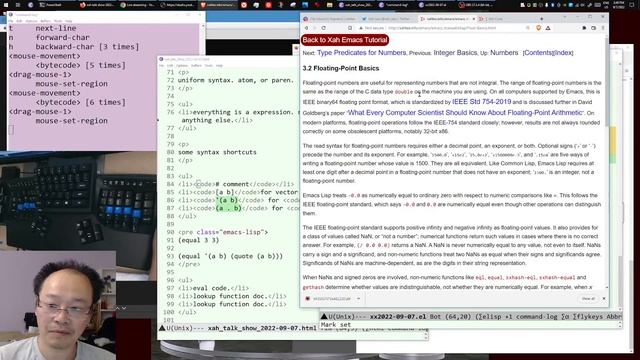Open the Firefox taskbar window
Screen dimensions: 640x360
97,5
